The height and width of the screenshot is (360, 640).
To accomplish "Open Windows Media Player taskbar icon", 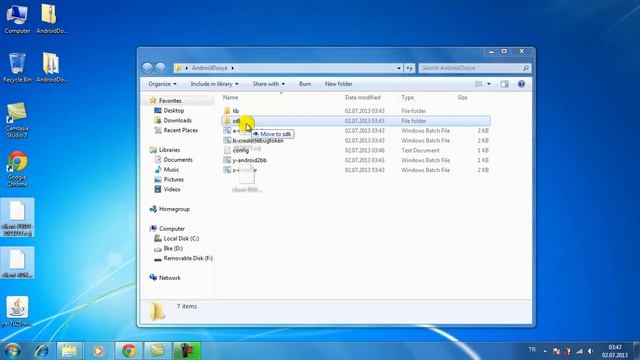I will pos(98,351).
